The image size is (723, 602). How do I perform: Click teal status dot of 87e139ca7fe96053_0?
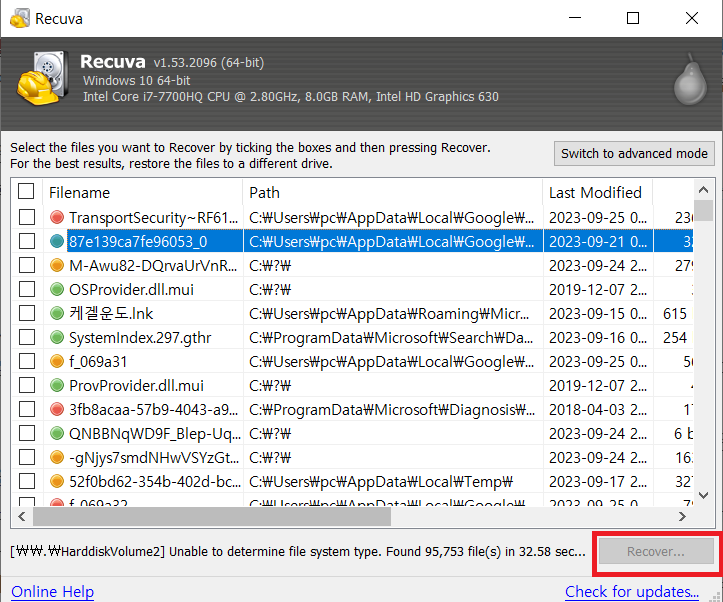(57, 241)
